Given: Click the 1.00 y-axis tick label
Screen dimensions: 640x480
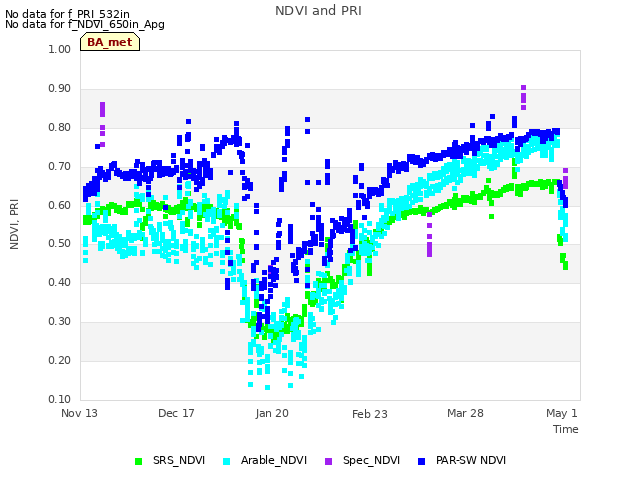Looking at the screenshot, I should 60,49.
